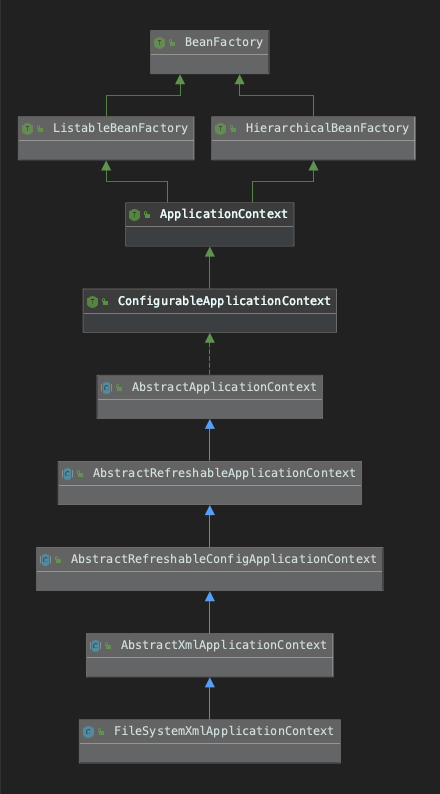Viewport: 440px width, 794px height.
Task: Click the green arrow from ConfigurableApplicationContext to ApplicationContext
Action: click(210, 267)
